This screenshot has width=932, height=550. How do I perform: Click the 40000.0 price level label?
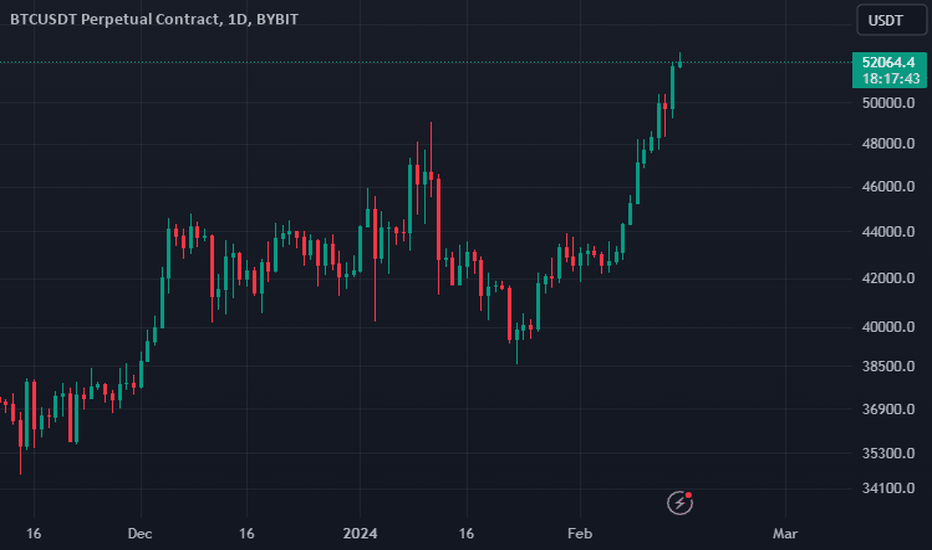[888, 326]
